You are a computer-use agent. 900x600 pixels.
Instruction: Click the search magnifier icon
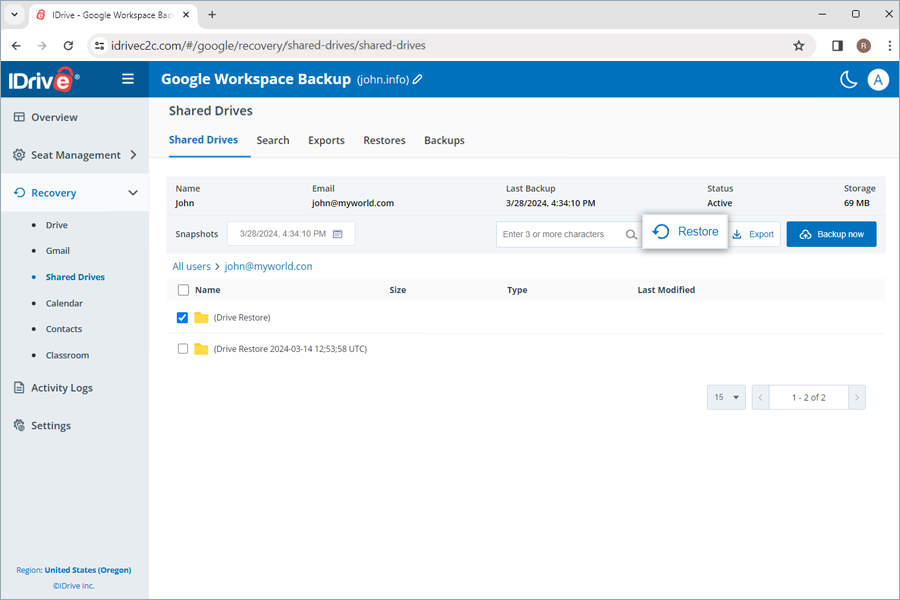pos(632,232)
